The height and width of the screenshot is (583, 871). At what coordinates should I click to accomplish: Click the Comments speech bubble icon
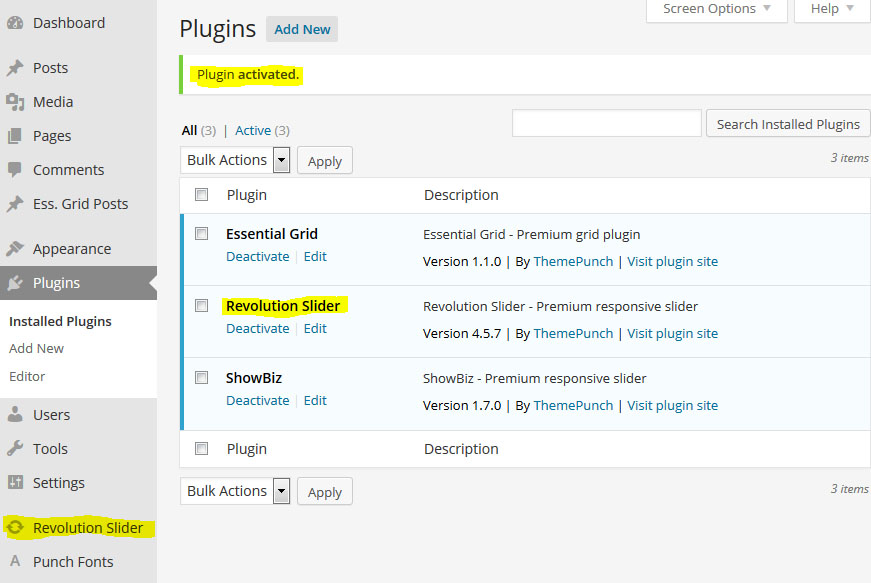point(15,170)
